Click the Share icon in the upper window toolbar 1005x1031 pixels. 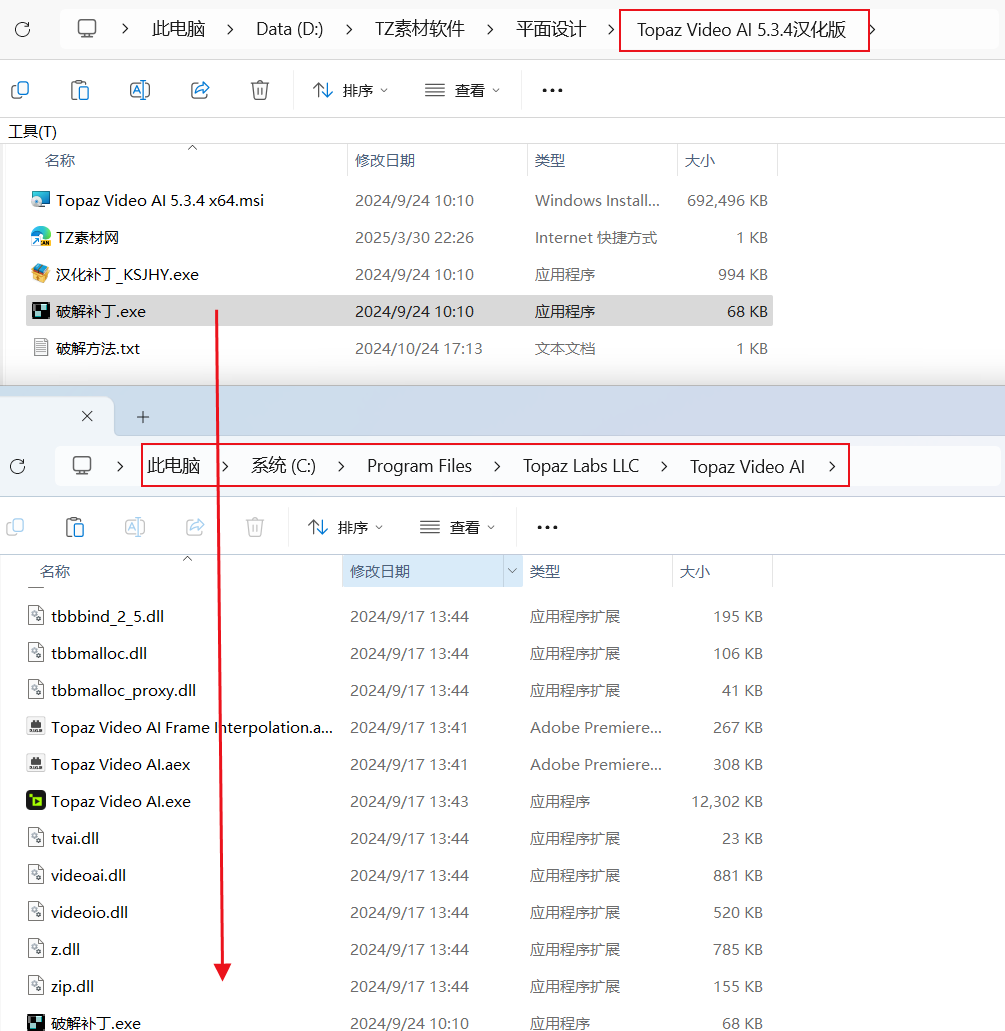(200, 90)
